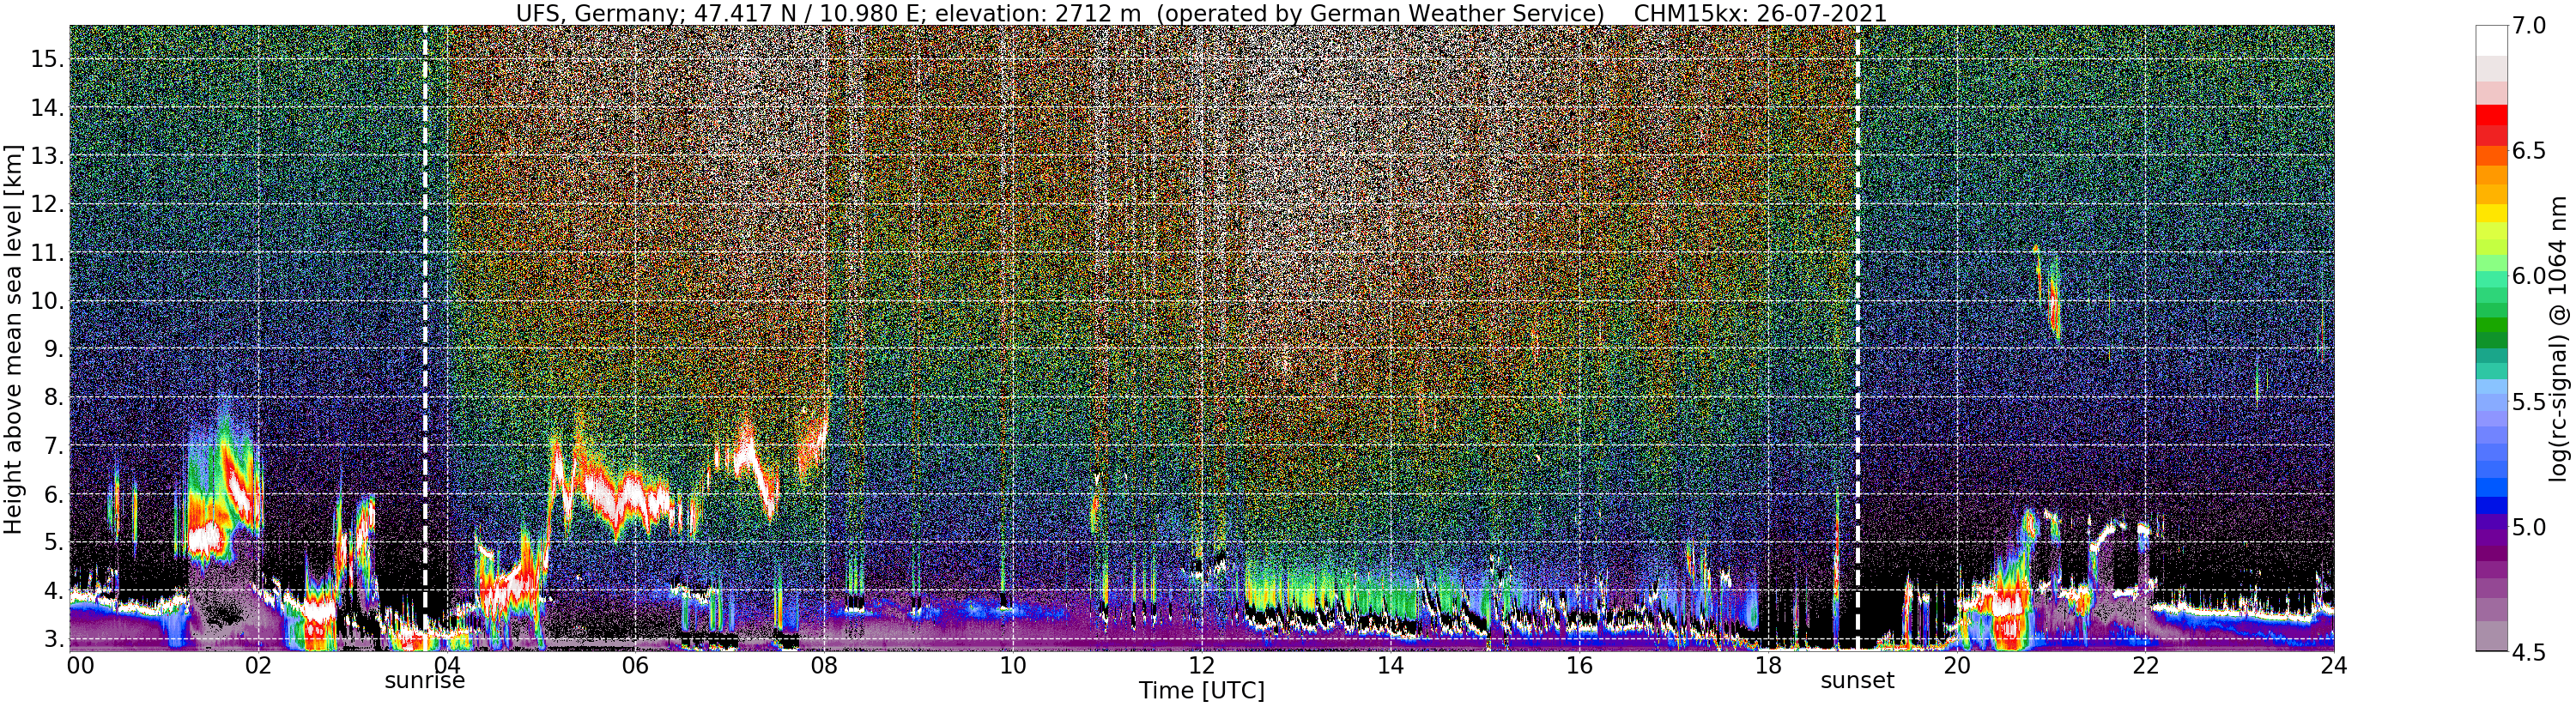The image size is (2576, 707).
Task: Click the '10' time axis tick label
Action: click(1013, 664)
